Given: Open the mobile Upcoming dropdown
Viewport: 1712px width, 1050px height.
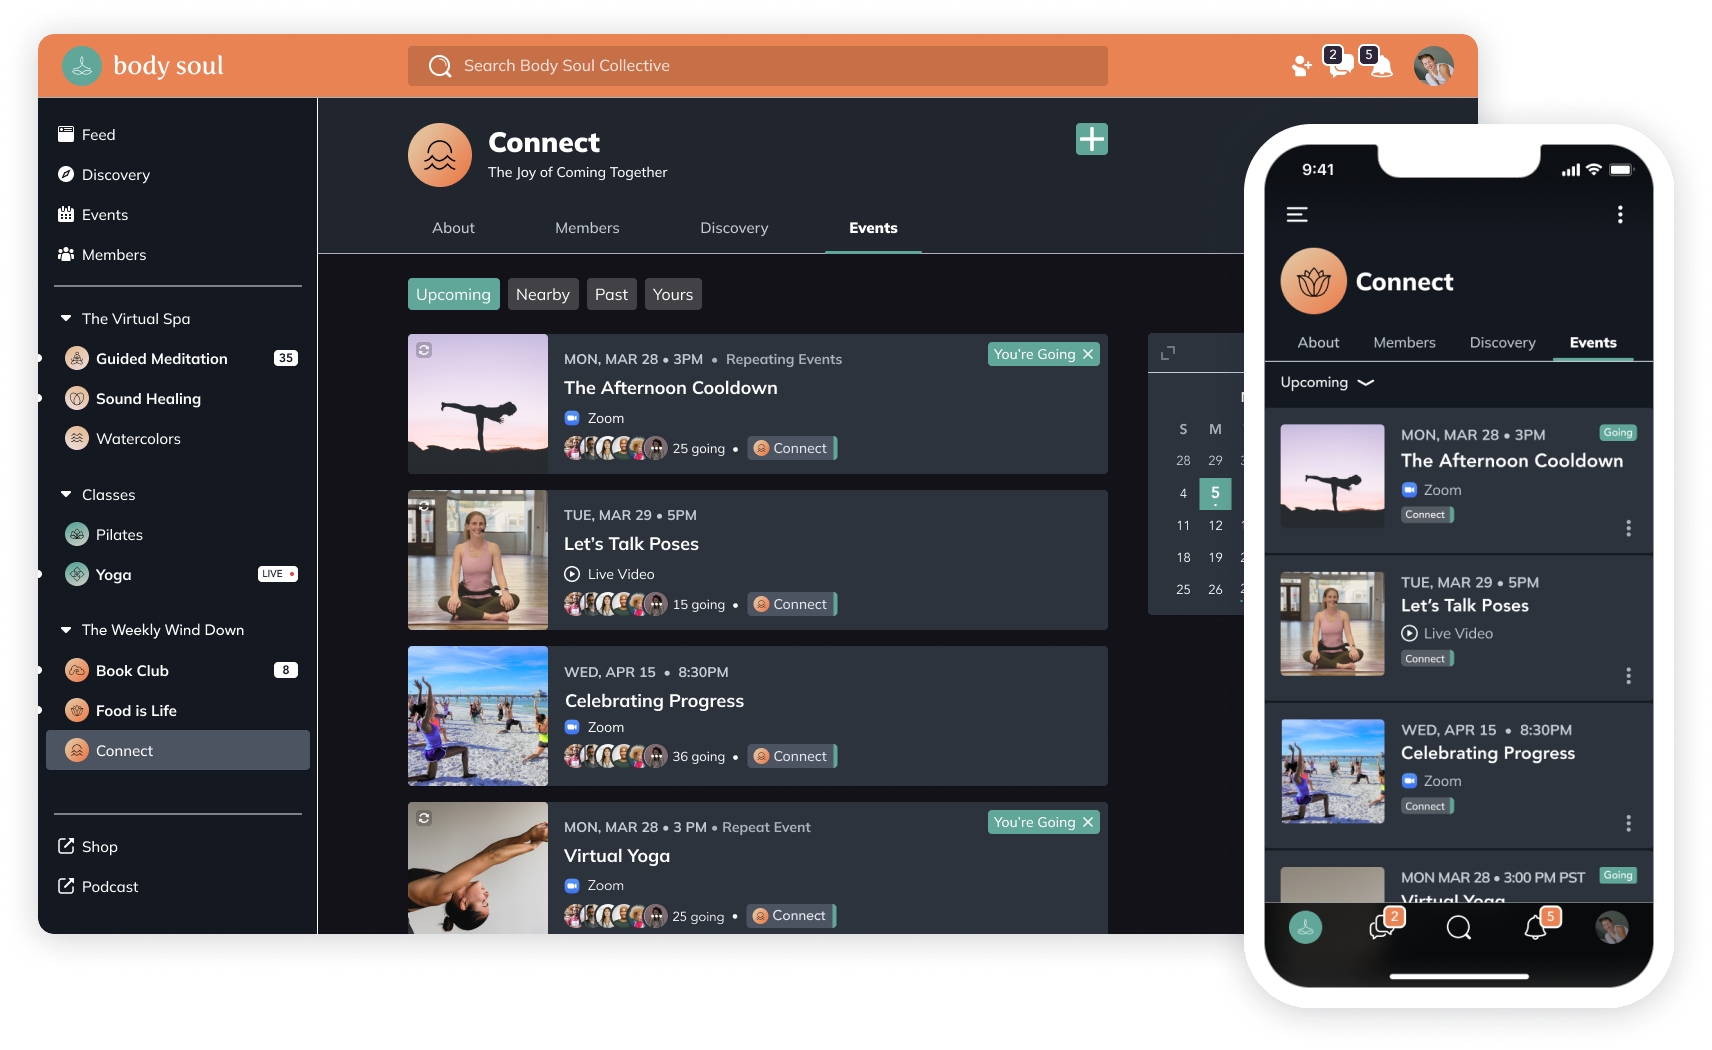Looking at the screenshot, I should [x=1327, y=382].
